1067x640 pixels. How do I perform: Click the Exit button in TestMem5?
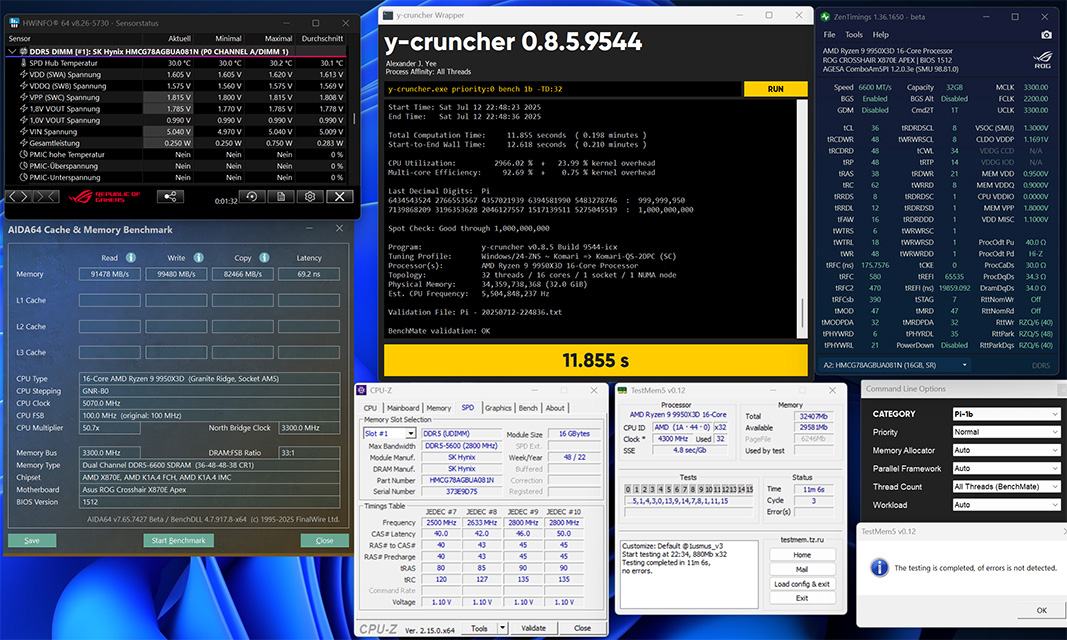point(802,599)
